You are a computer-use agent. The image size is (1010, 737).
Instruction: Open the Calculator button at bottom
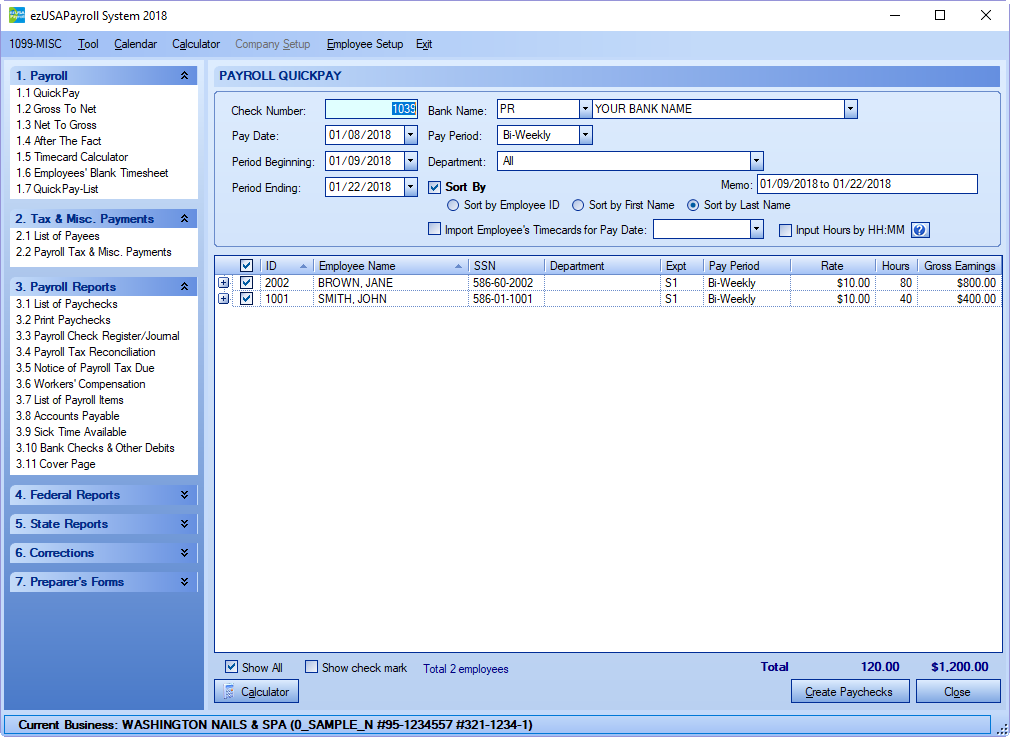click(256, 692)
